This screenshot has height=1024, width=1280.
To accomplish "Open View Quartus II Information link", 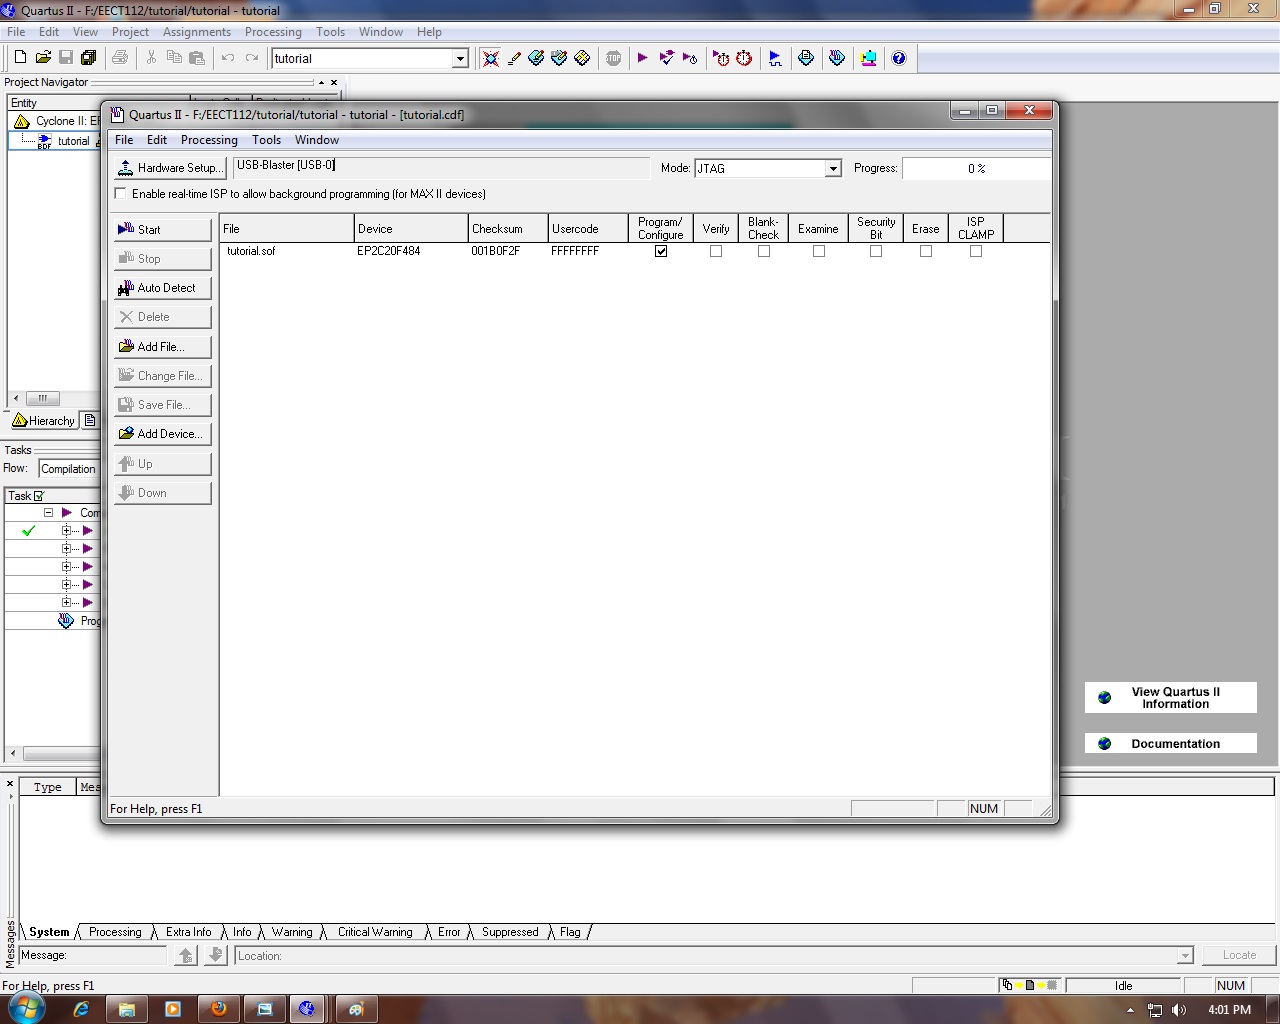I will (x=1170, y=697).
